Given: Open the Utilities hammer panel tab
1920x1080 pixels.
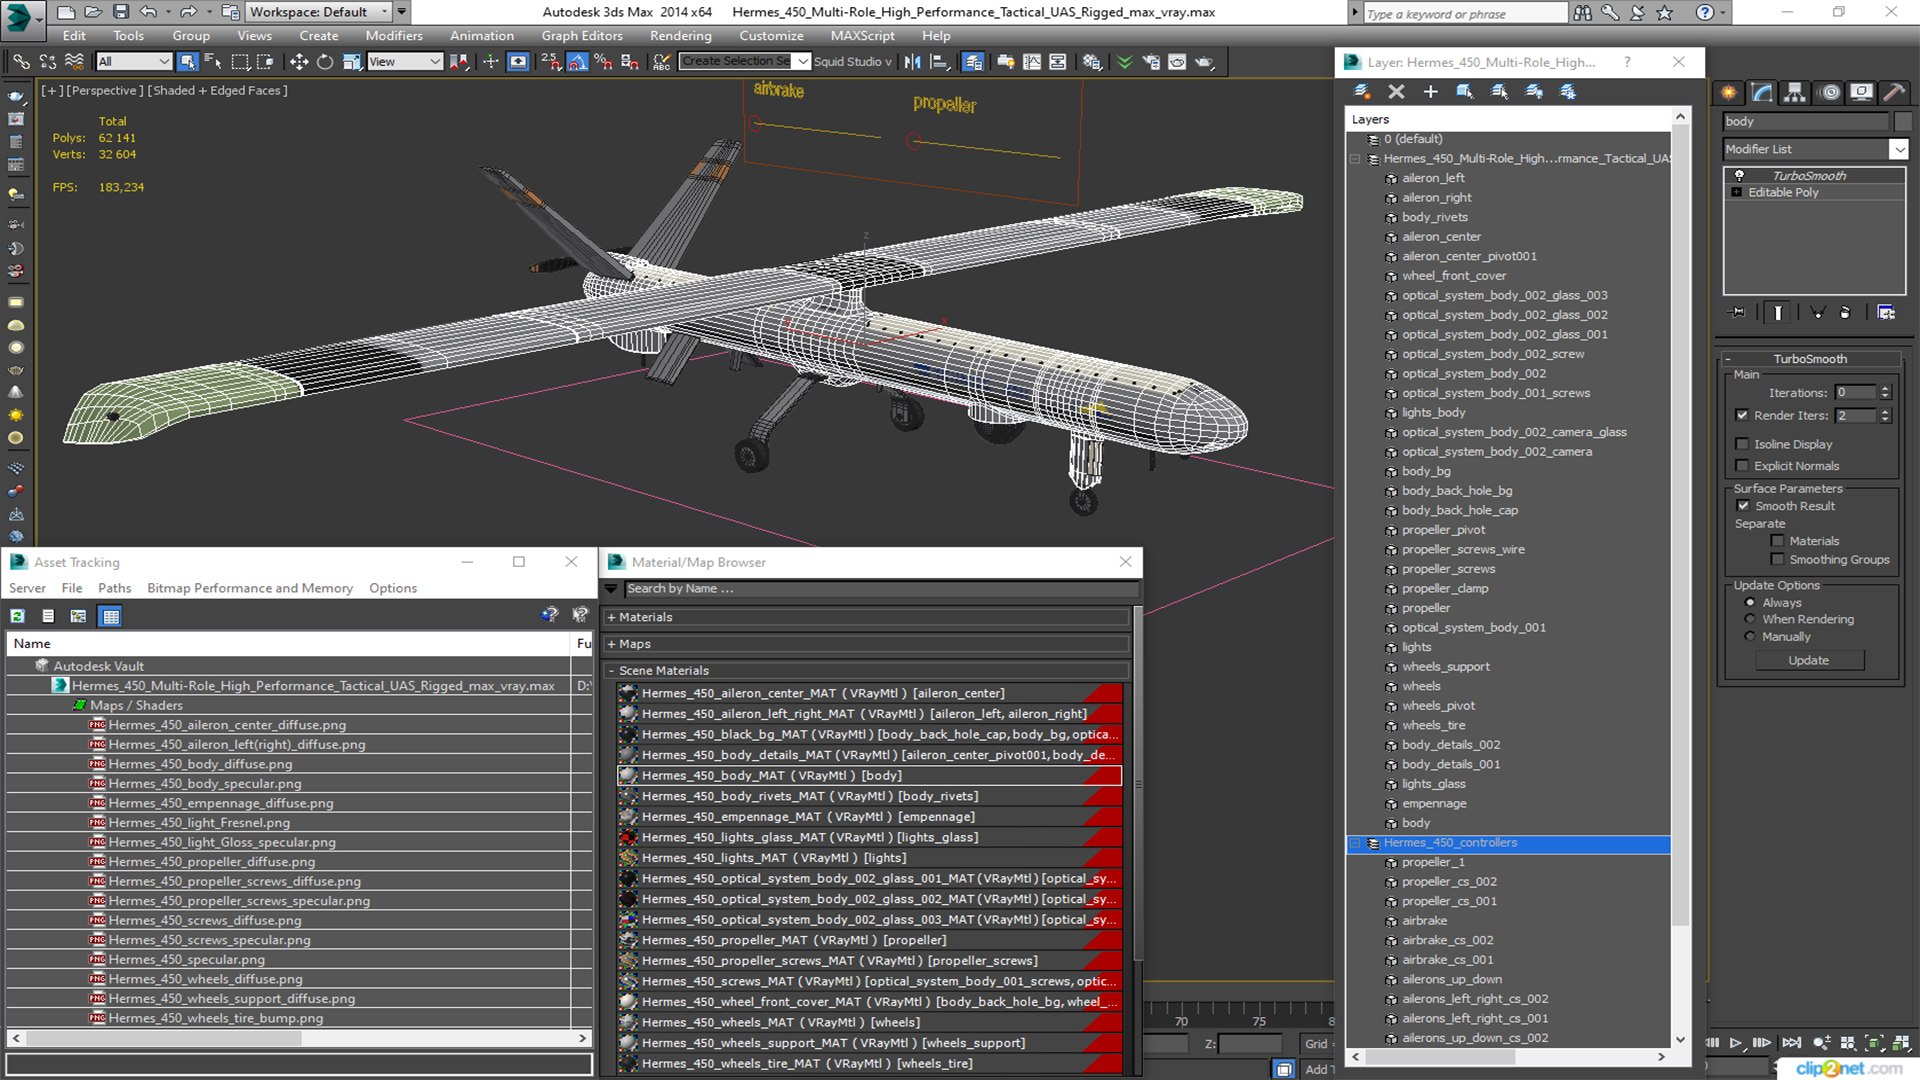Looking at the screenshot, I should [1893, 93].
